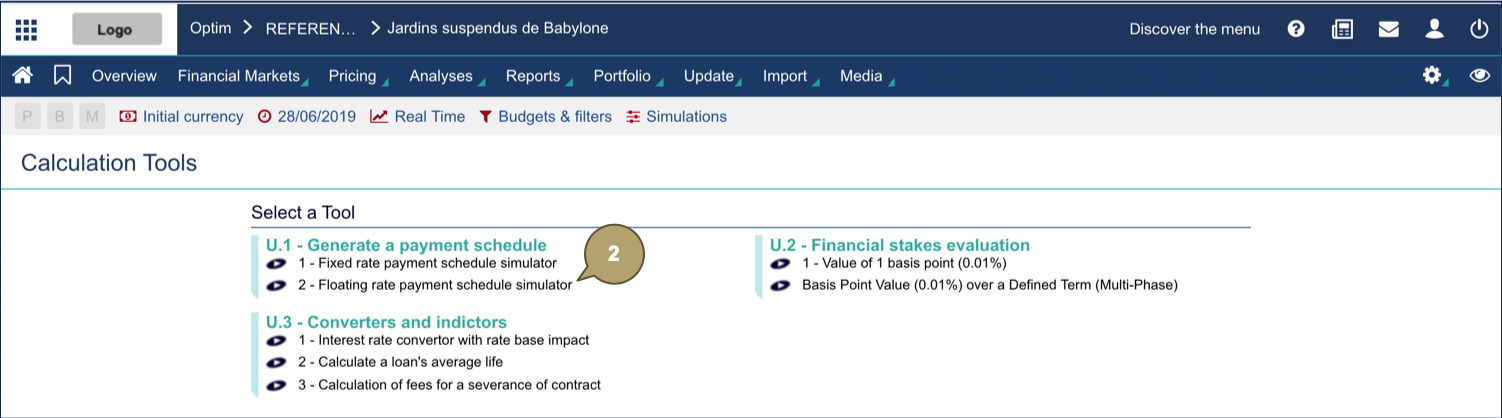This screenshot has height=418, width=1502.
Task: Select Optim in the breadcrumb
Action: pos(211,28)
